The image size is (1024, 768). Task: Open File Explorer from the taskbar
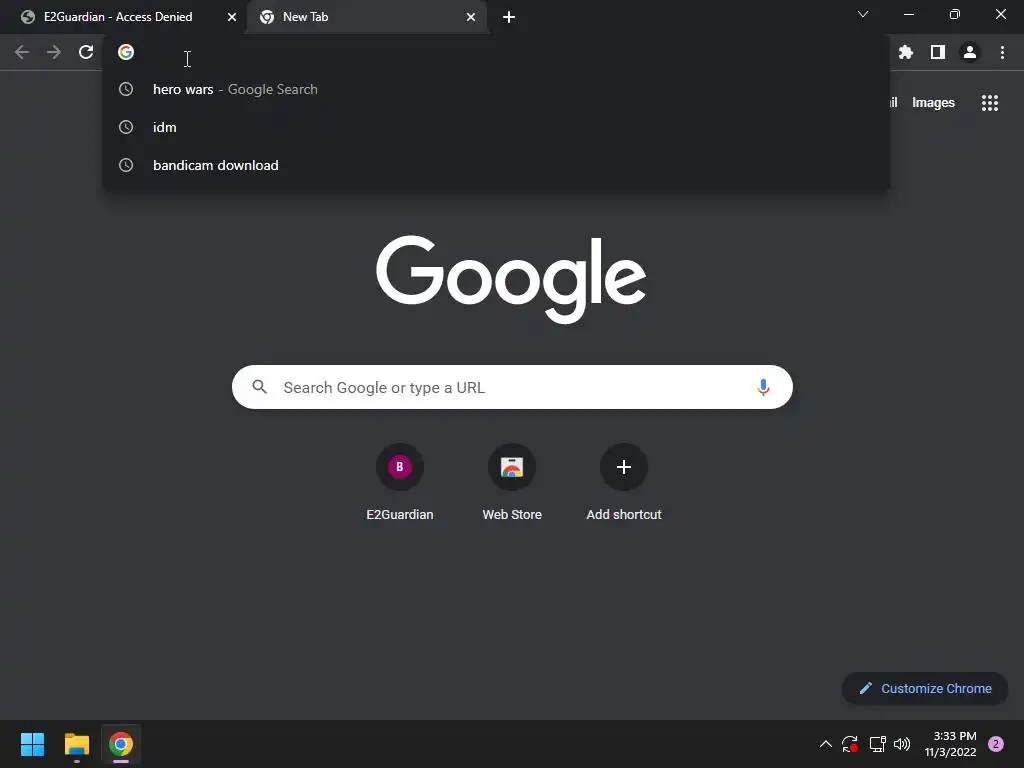point(76,744)
